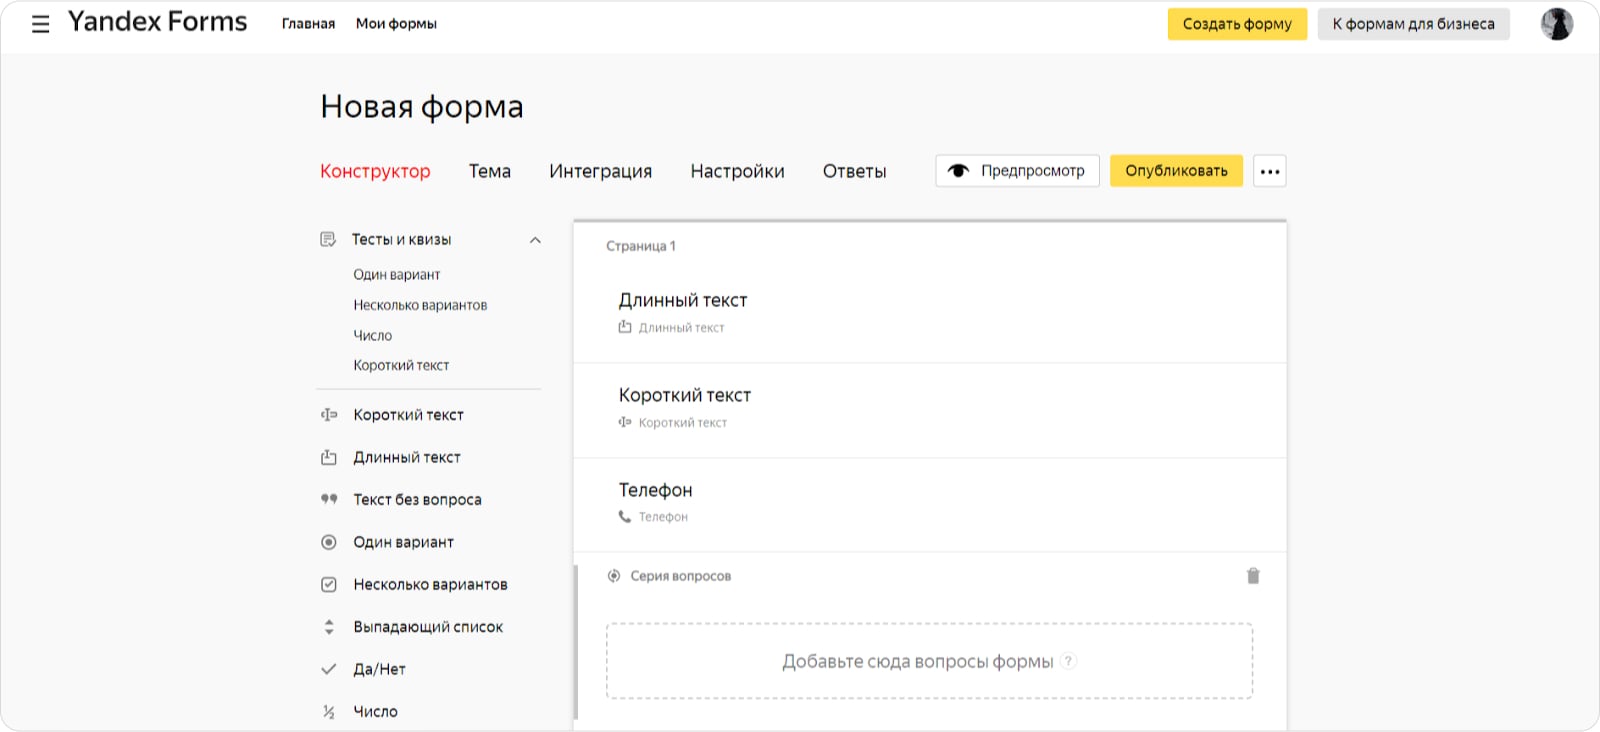This screenshot has width=1600, height=732.
Task: Click the Предпросмотр button
Action: point(1017,171)
